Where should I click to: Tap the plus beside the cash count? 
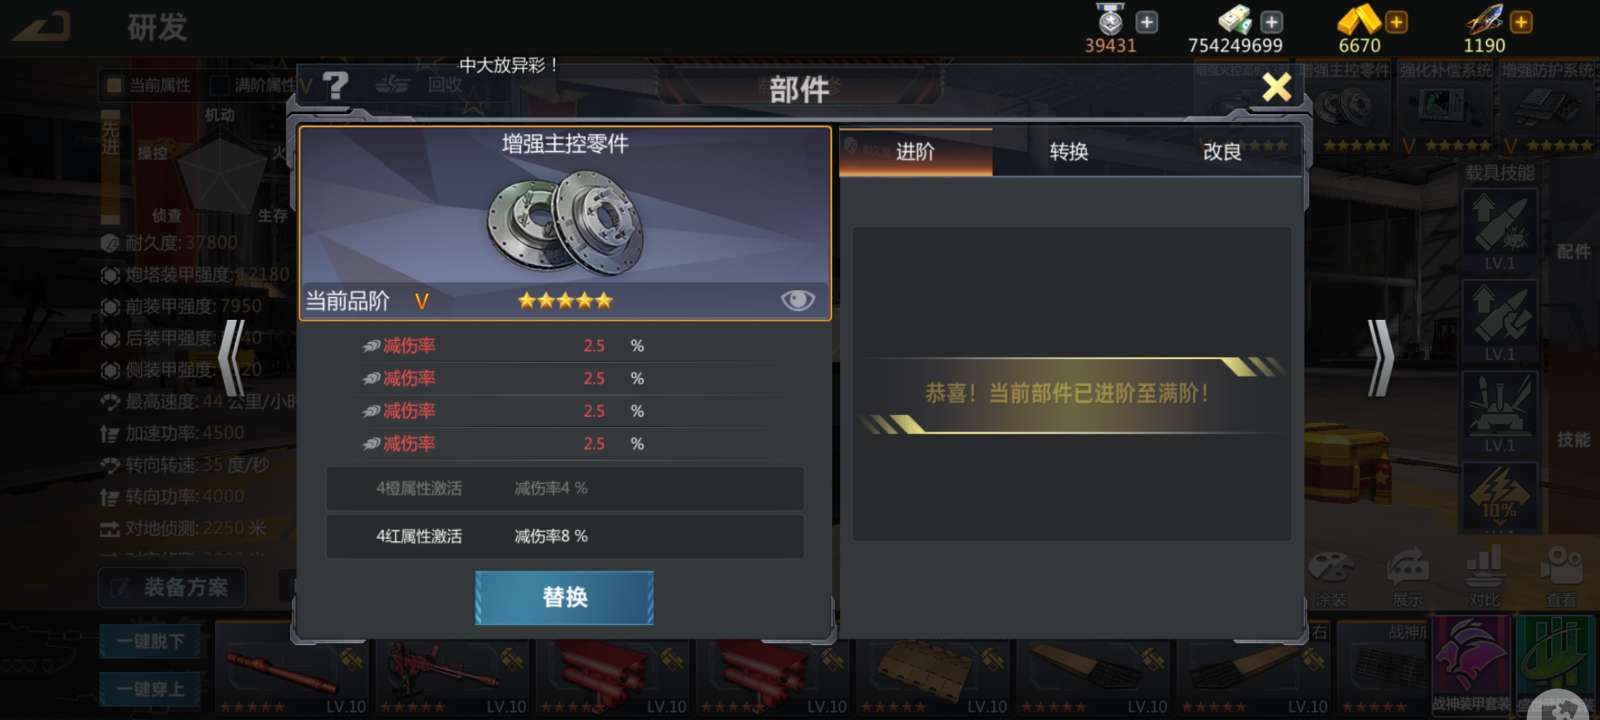tap(1271, 21)
